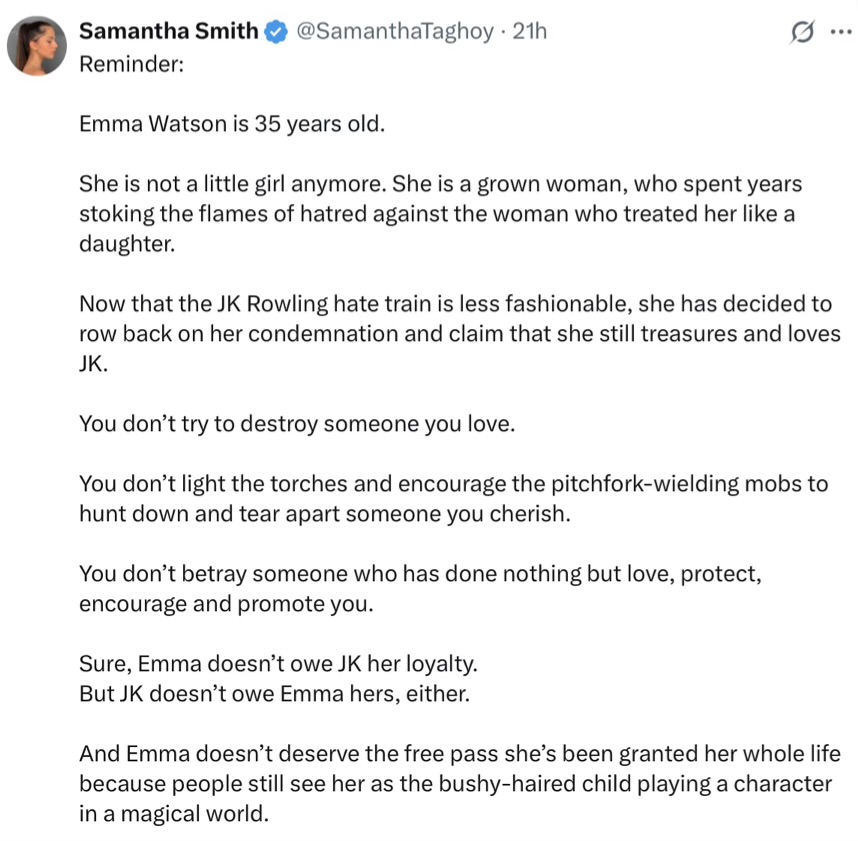Click the paragraph about pitchfork-wielding mobs
This screenshot has width=858, height=841.
pyautogui.click(x=454, y=499)
